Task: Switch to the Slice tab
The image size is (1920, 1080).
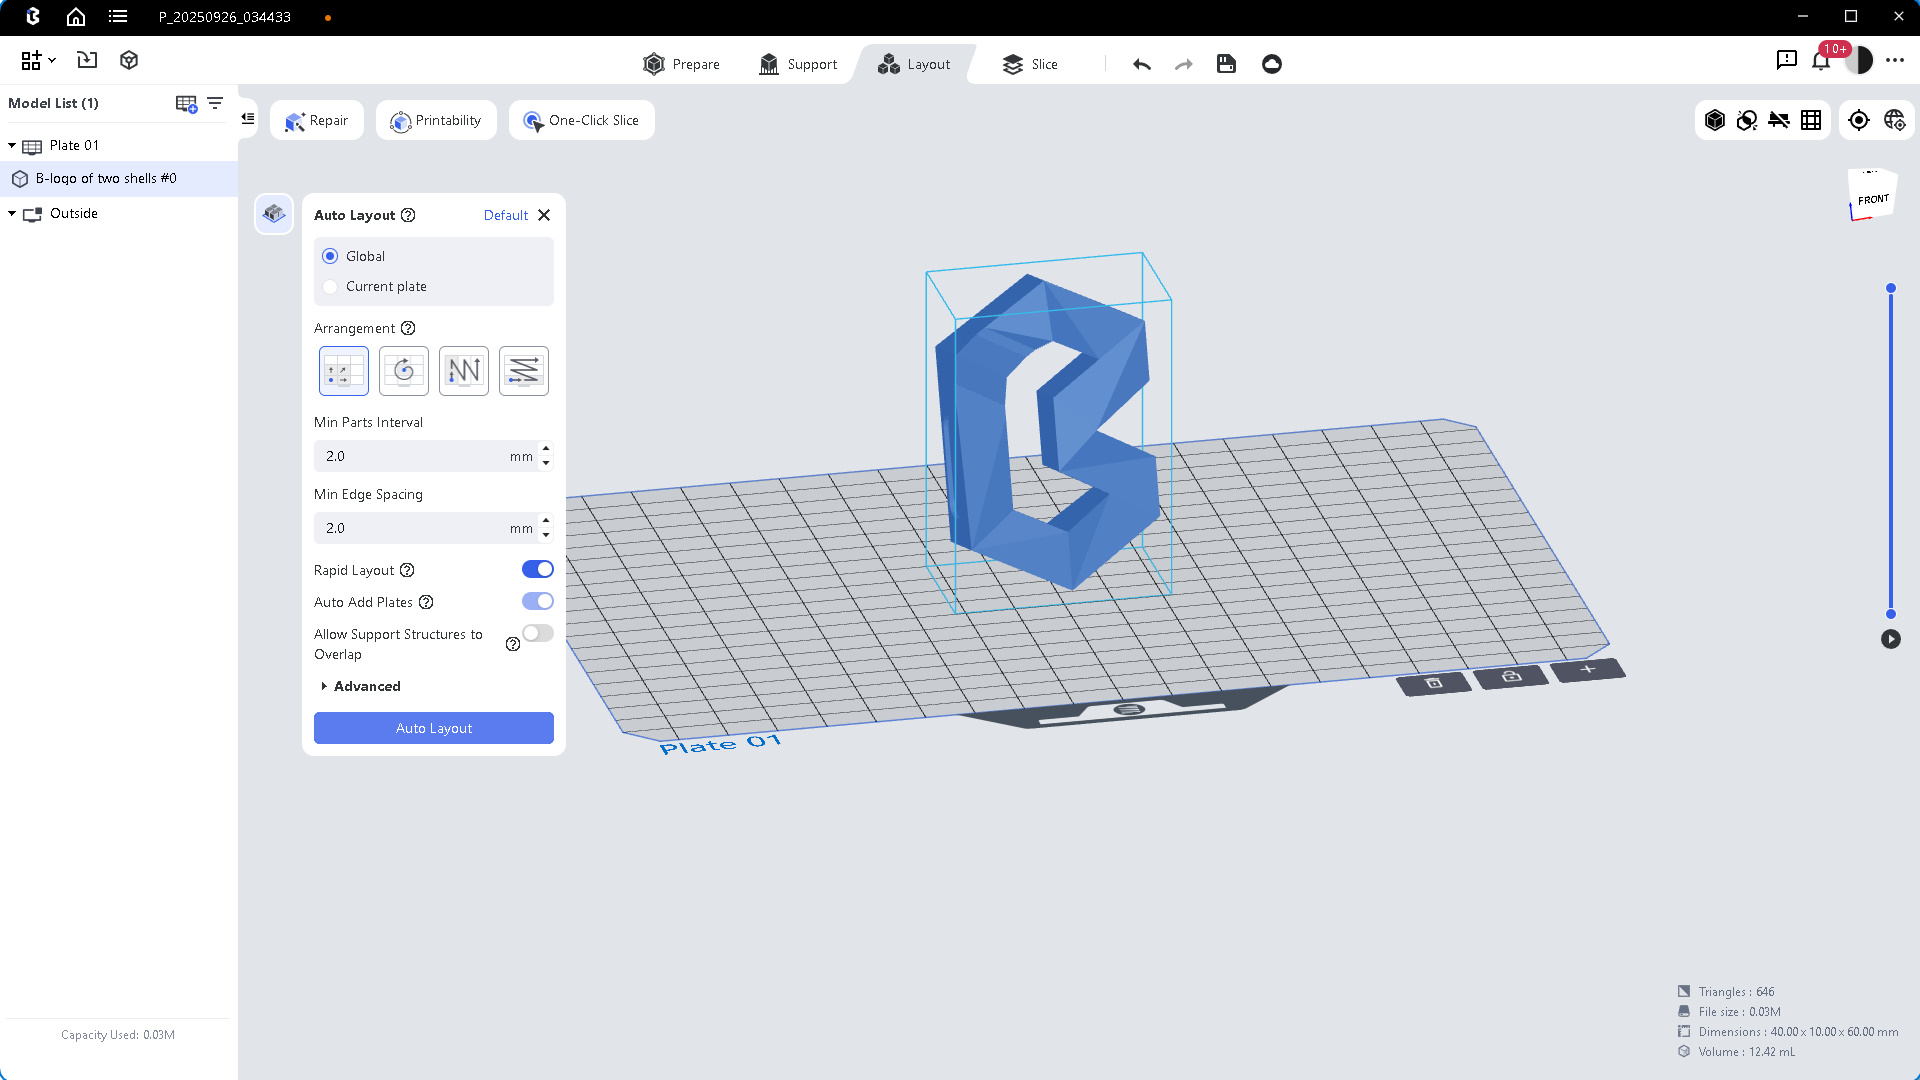Action: click(1030, 64)
